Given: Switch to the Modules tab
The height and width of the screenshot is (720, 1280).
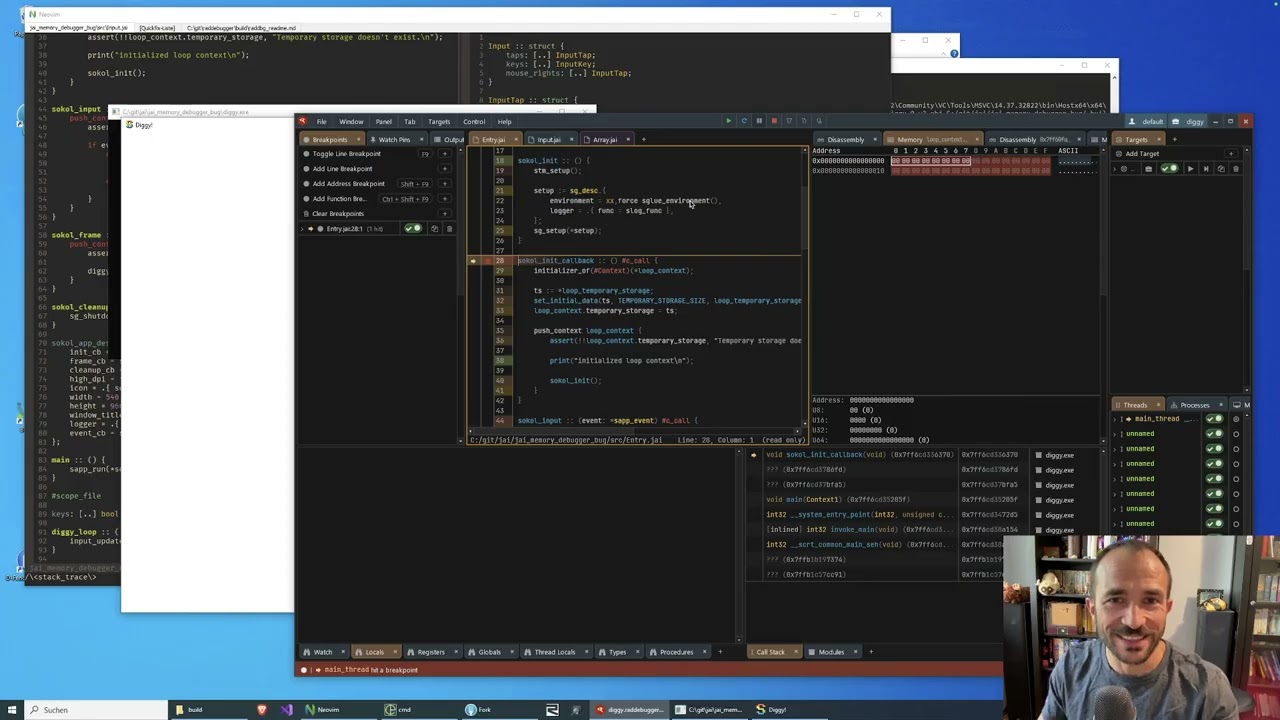Looking at the screenshot, I should 831,652.
